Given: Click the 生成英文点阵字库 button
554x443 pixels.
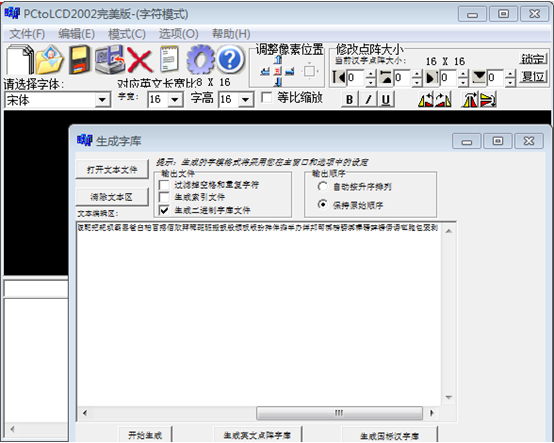Looking at the screenshot, I should [x=258, y=435].
